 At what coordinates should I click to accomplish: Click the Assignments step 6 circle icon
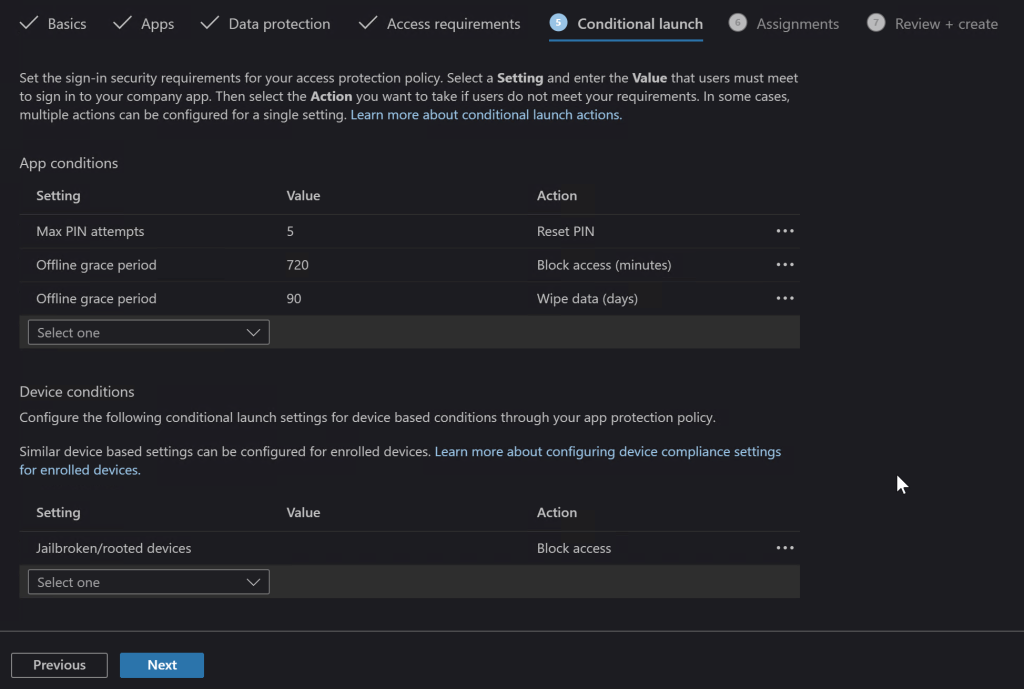point(738,23)
